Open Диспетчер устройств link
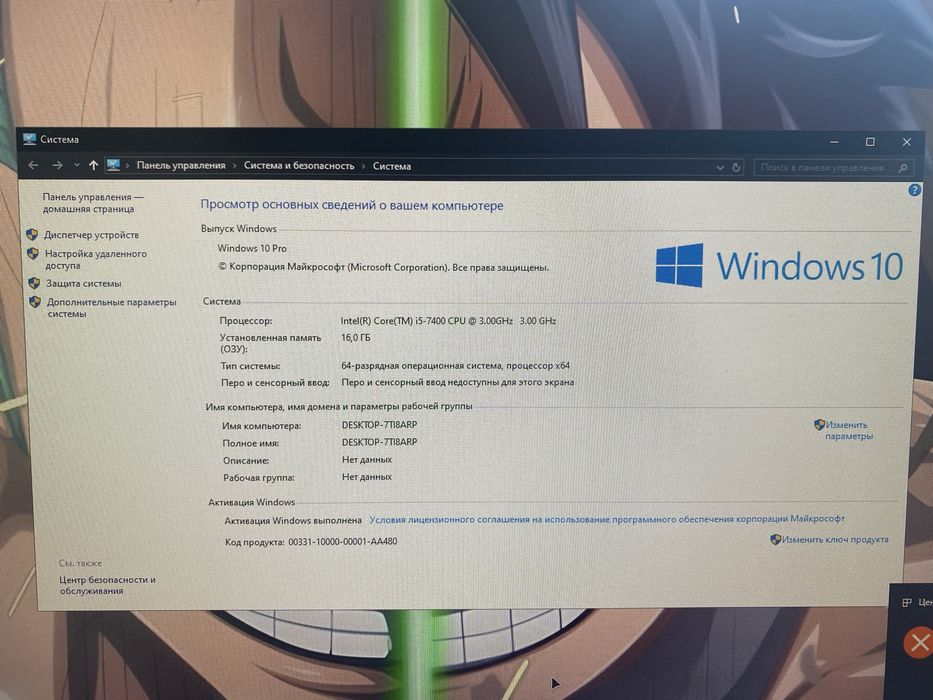Screen dimensions: 933x700 point(91,235)
